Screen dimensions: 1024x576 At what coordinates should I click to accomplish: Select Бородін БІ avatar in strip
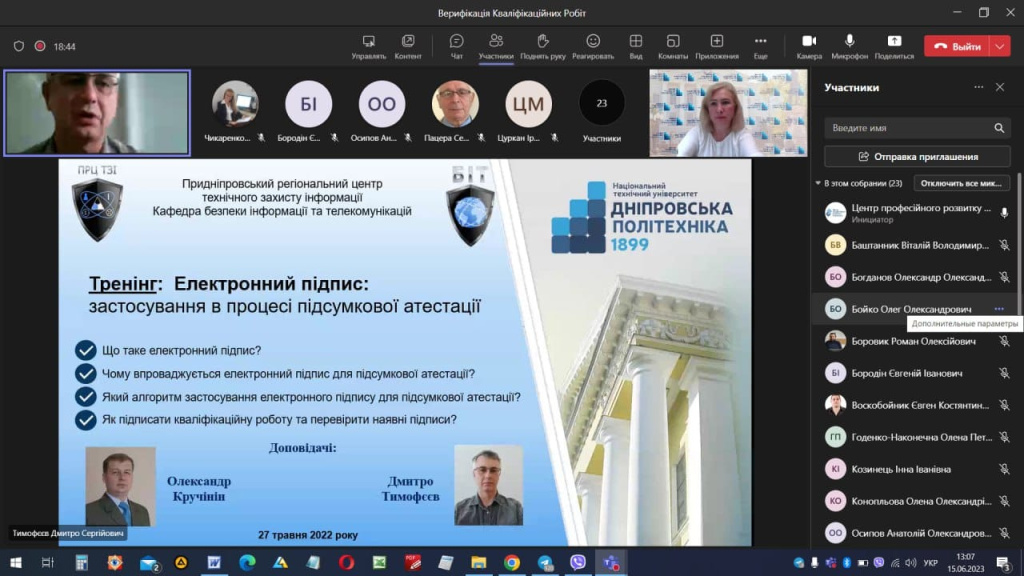click(308, 103)
